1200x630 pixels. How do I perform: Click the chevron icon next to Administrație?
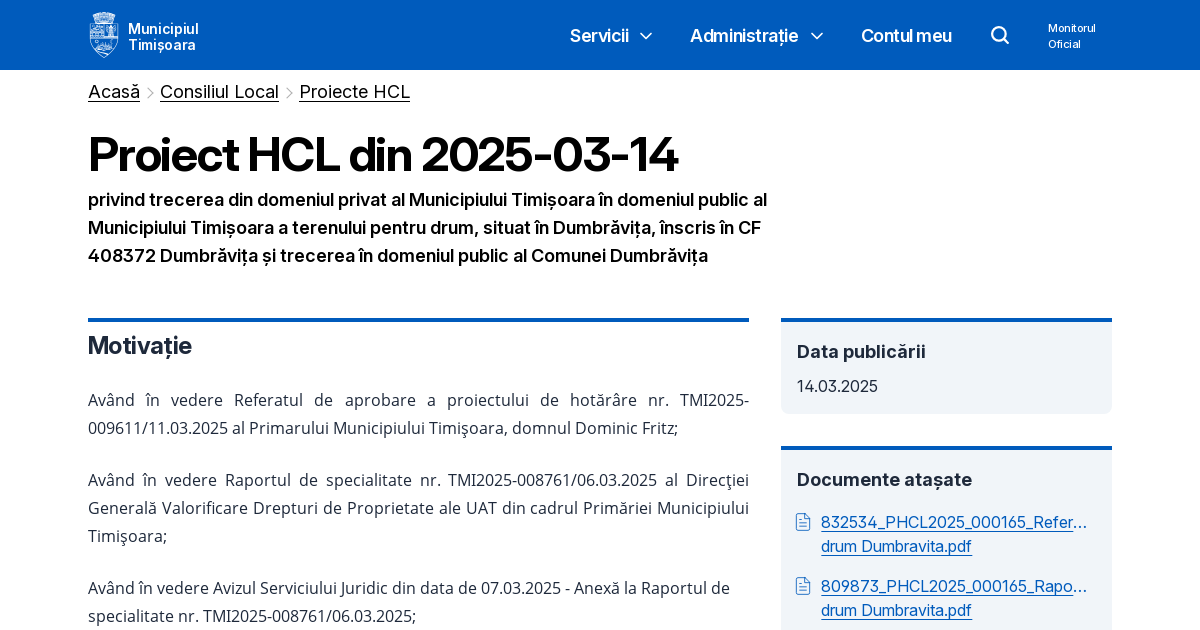click(x=816, y=36)
